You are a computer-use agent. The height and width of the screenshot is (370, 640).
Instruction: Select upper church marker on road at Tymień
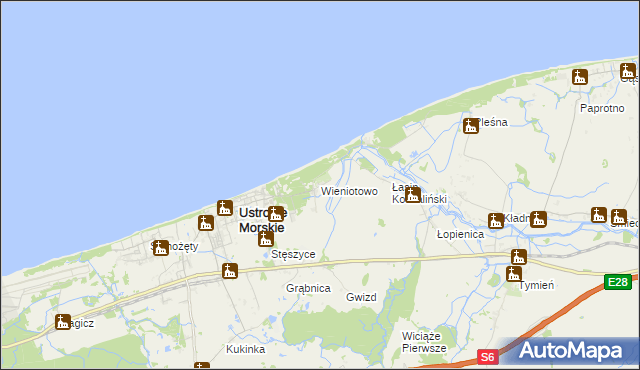[519, 257]
